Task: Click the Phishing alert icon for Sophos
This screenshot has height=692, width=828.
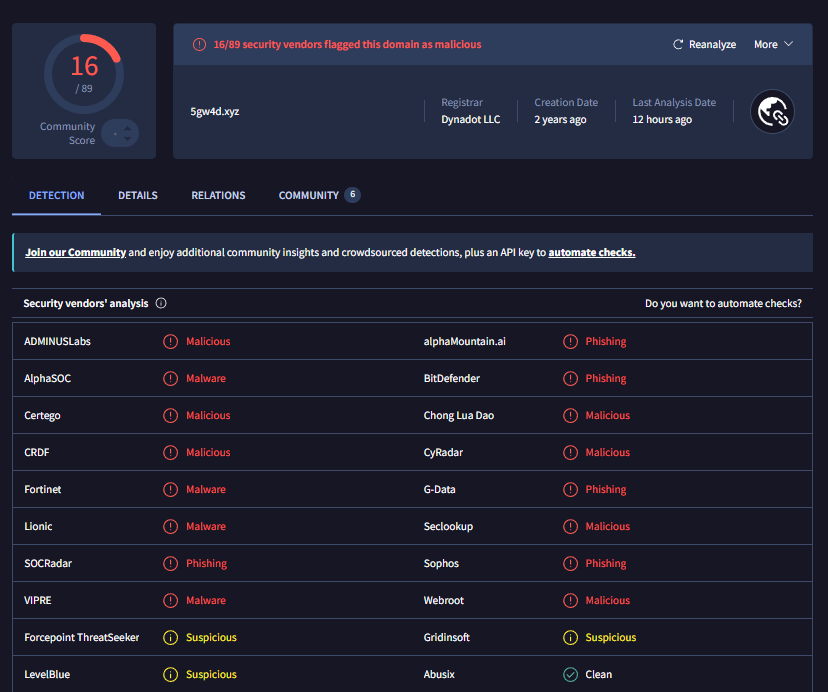Action: tap(570, 563)
